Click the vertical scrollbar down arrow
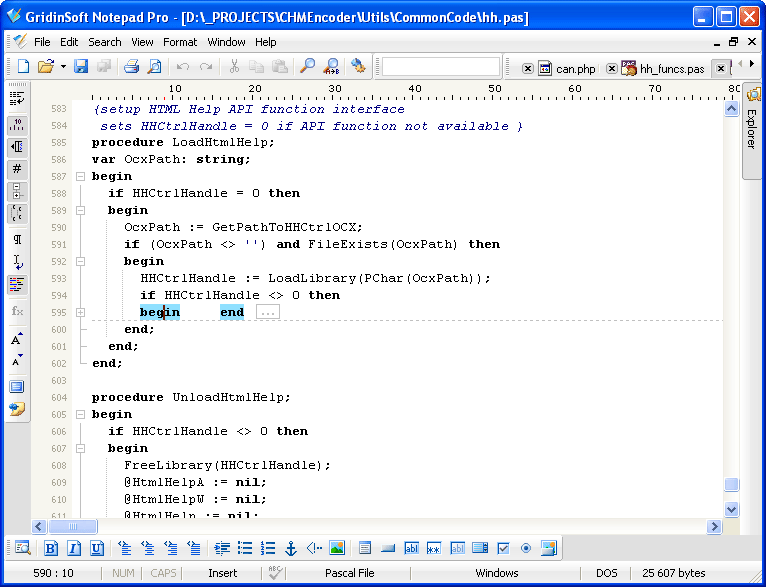This screenshot has width=766, height=587. (x=731, y=509)
